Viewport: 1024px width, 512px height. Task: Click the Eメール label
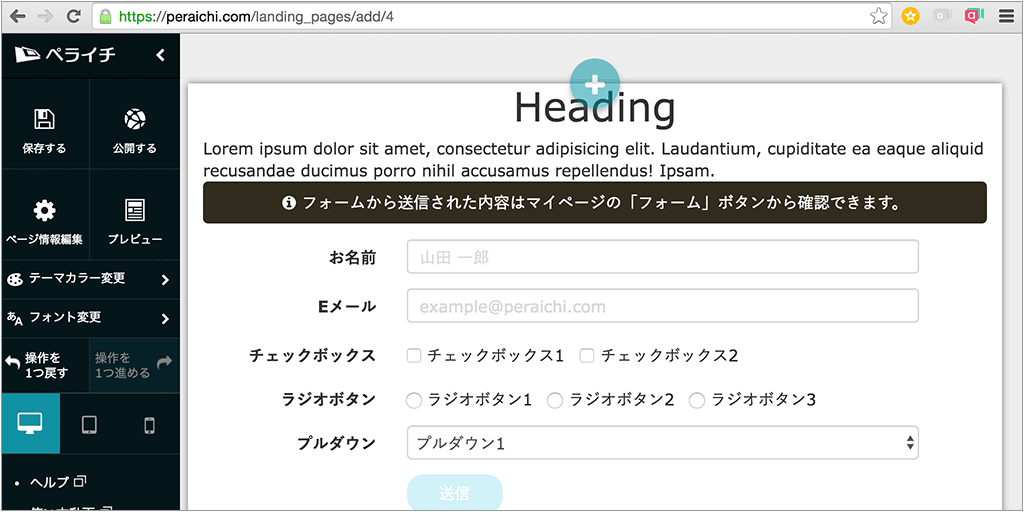pyautogui.click(x=347, y=306)
